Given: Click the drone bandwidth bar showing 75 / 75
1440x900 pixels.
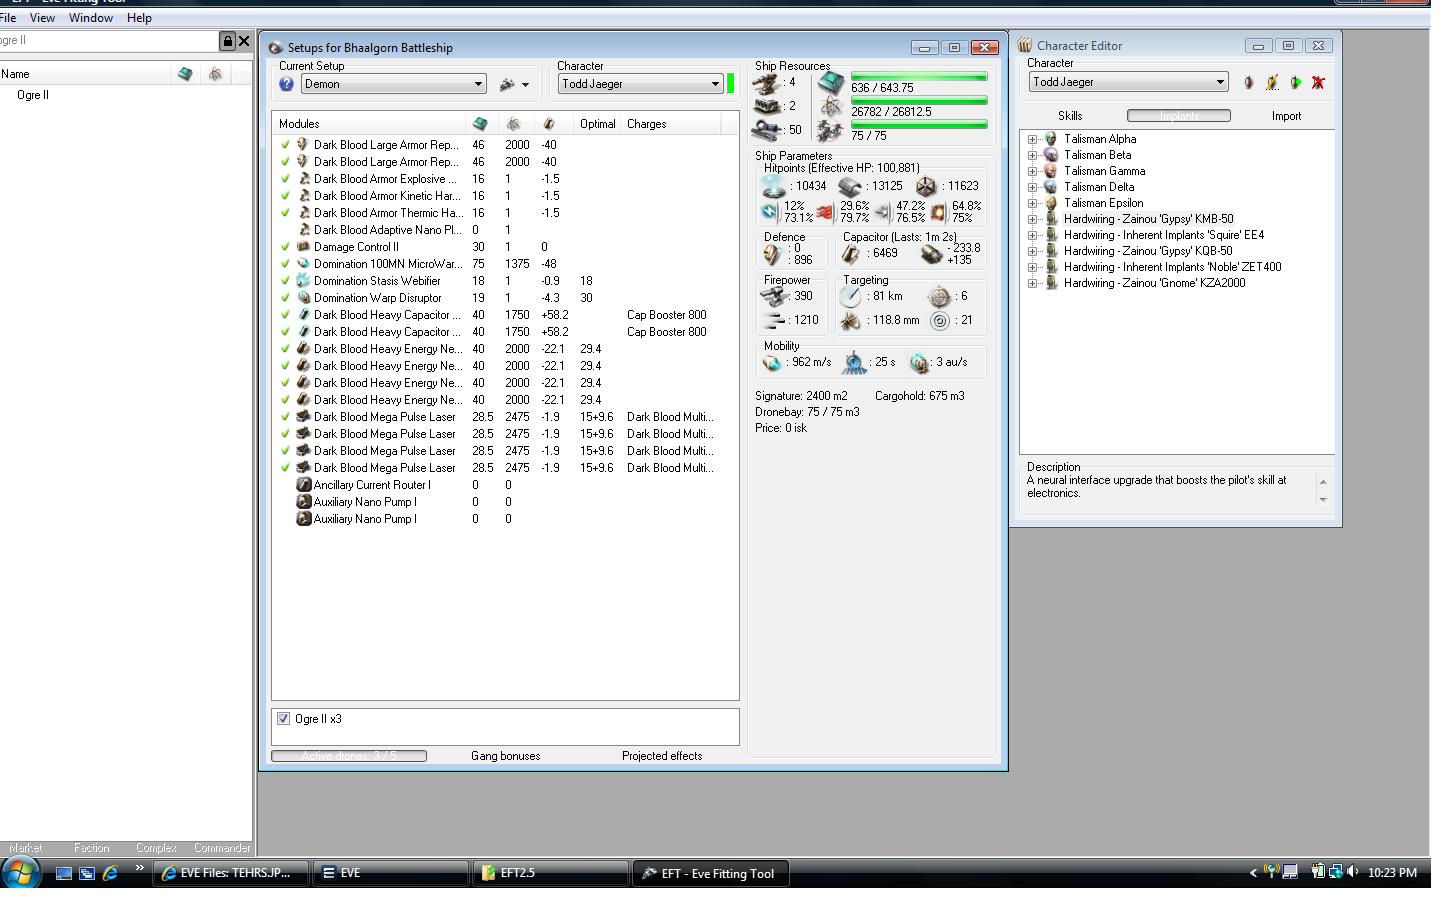Looking at the screenshot, I should (919, 125).
